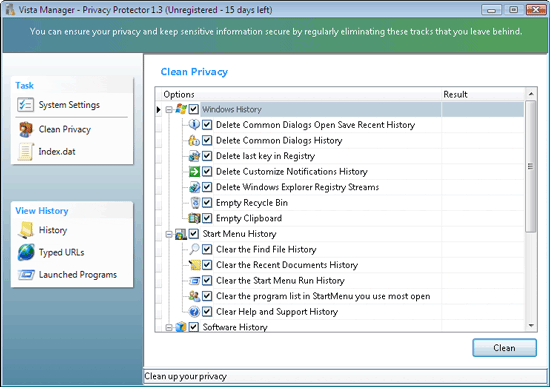This screenshot has width=550, height=387.
Task: Open the Typed URLs globe icon
Action: click(26, 252)
